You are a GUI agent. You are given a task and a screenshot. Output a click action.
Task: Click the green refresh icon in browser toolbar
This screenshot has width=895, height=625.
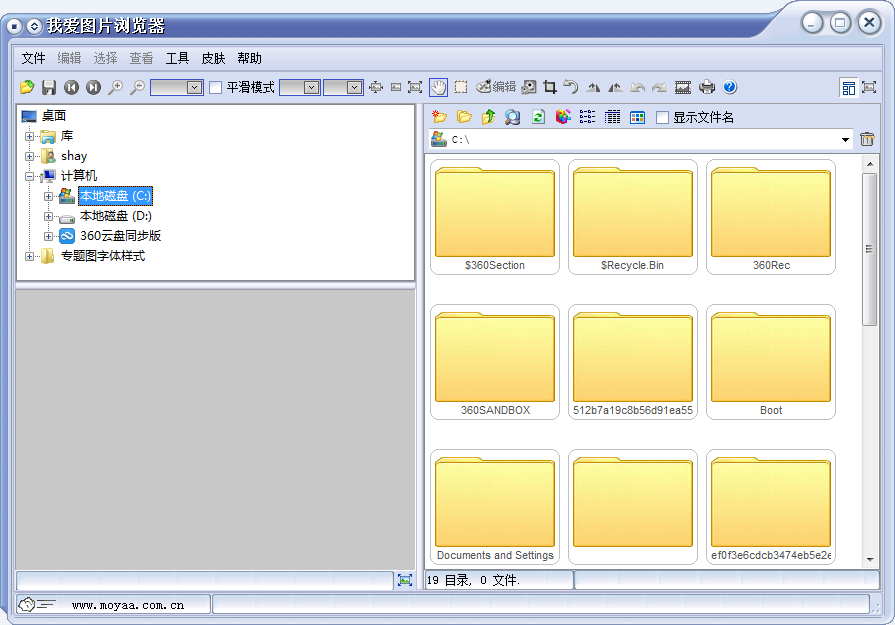coord(538,117)
